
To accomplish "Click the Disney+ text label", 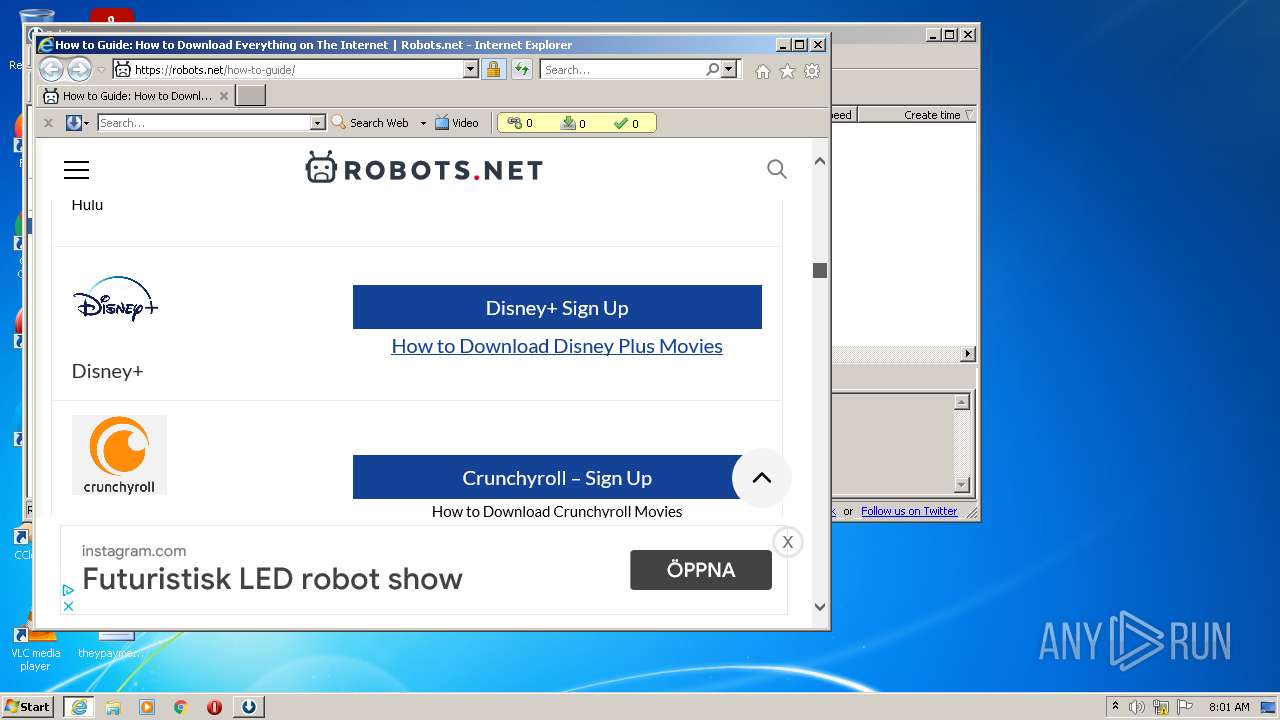I will [107, 371].
